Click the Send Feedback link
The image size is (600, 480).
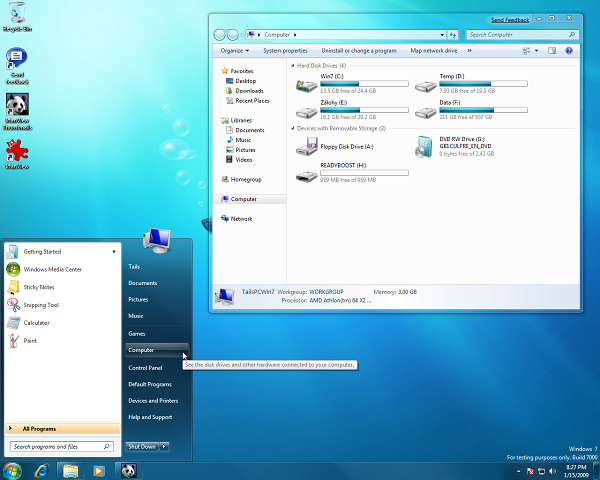511,20
